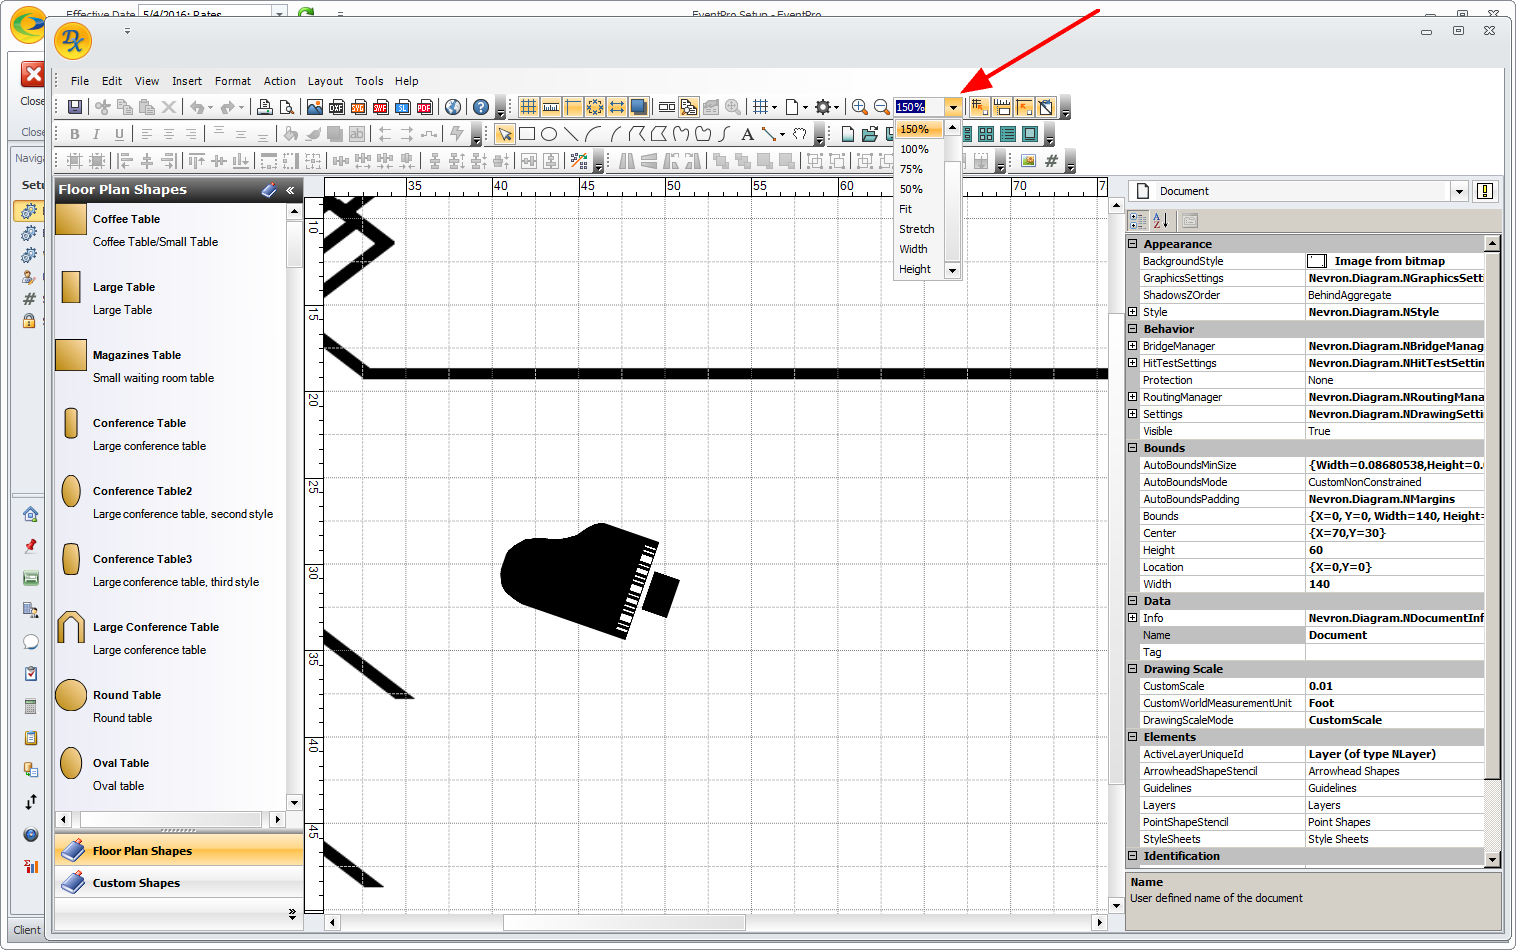Viewport: 1516px width, 950px height.
Task: Select the pointer tool
Action: coord(505,134)
